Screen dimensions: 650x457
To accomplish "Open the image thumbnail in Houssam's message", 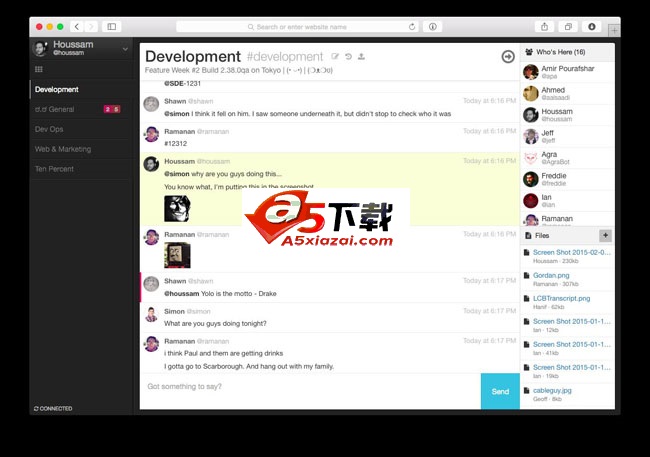I will point(177,209).
